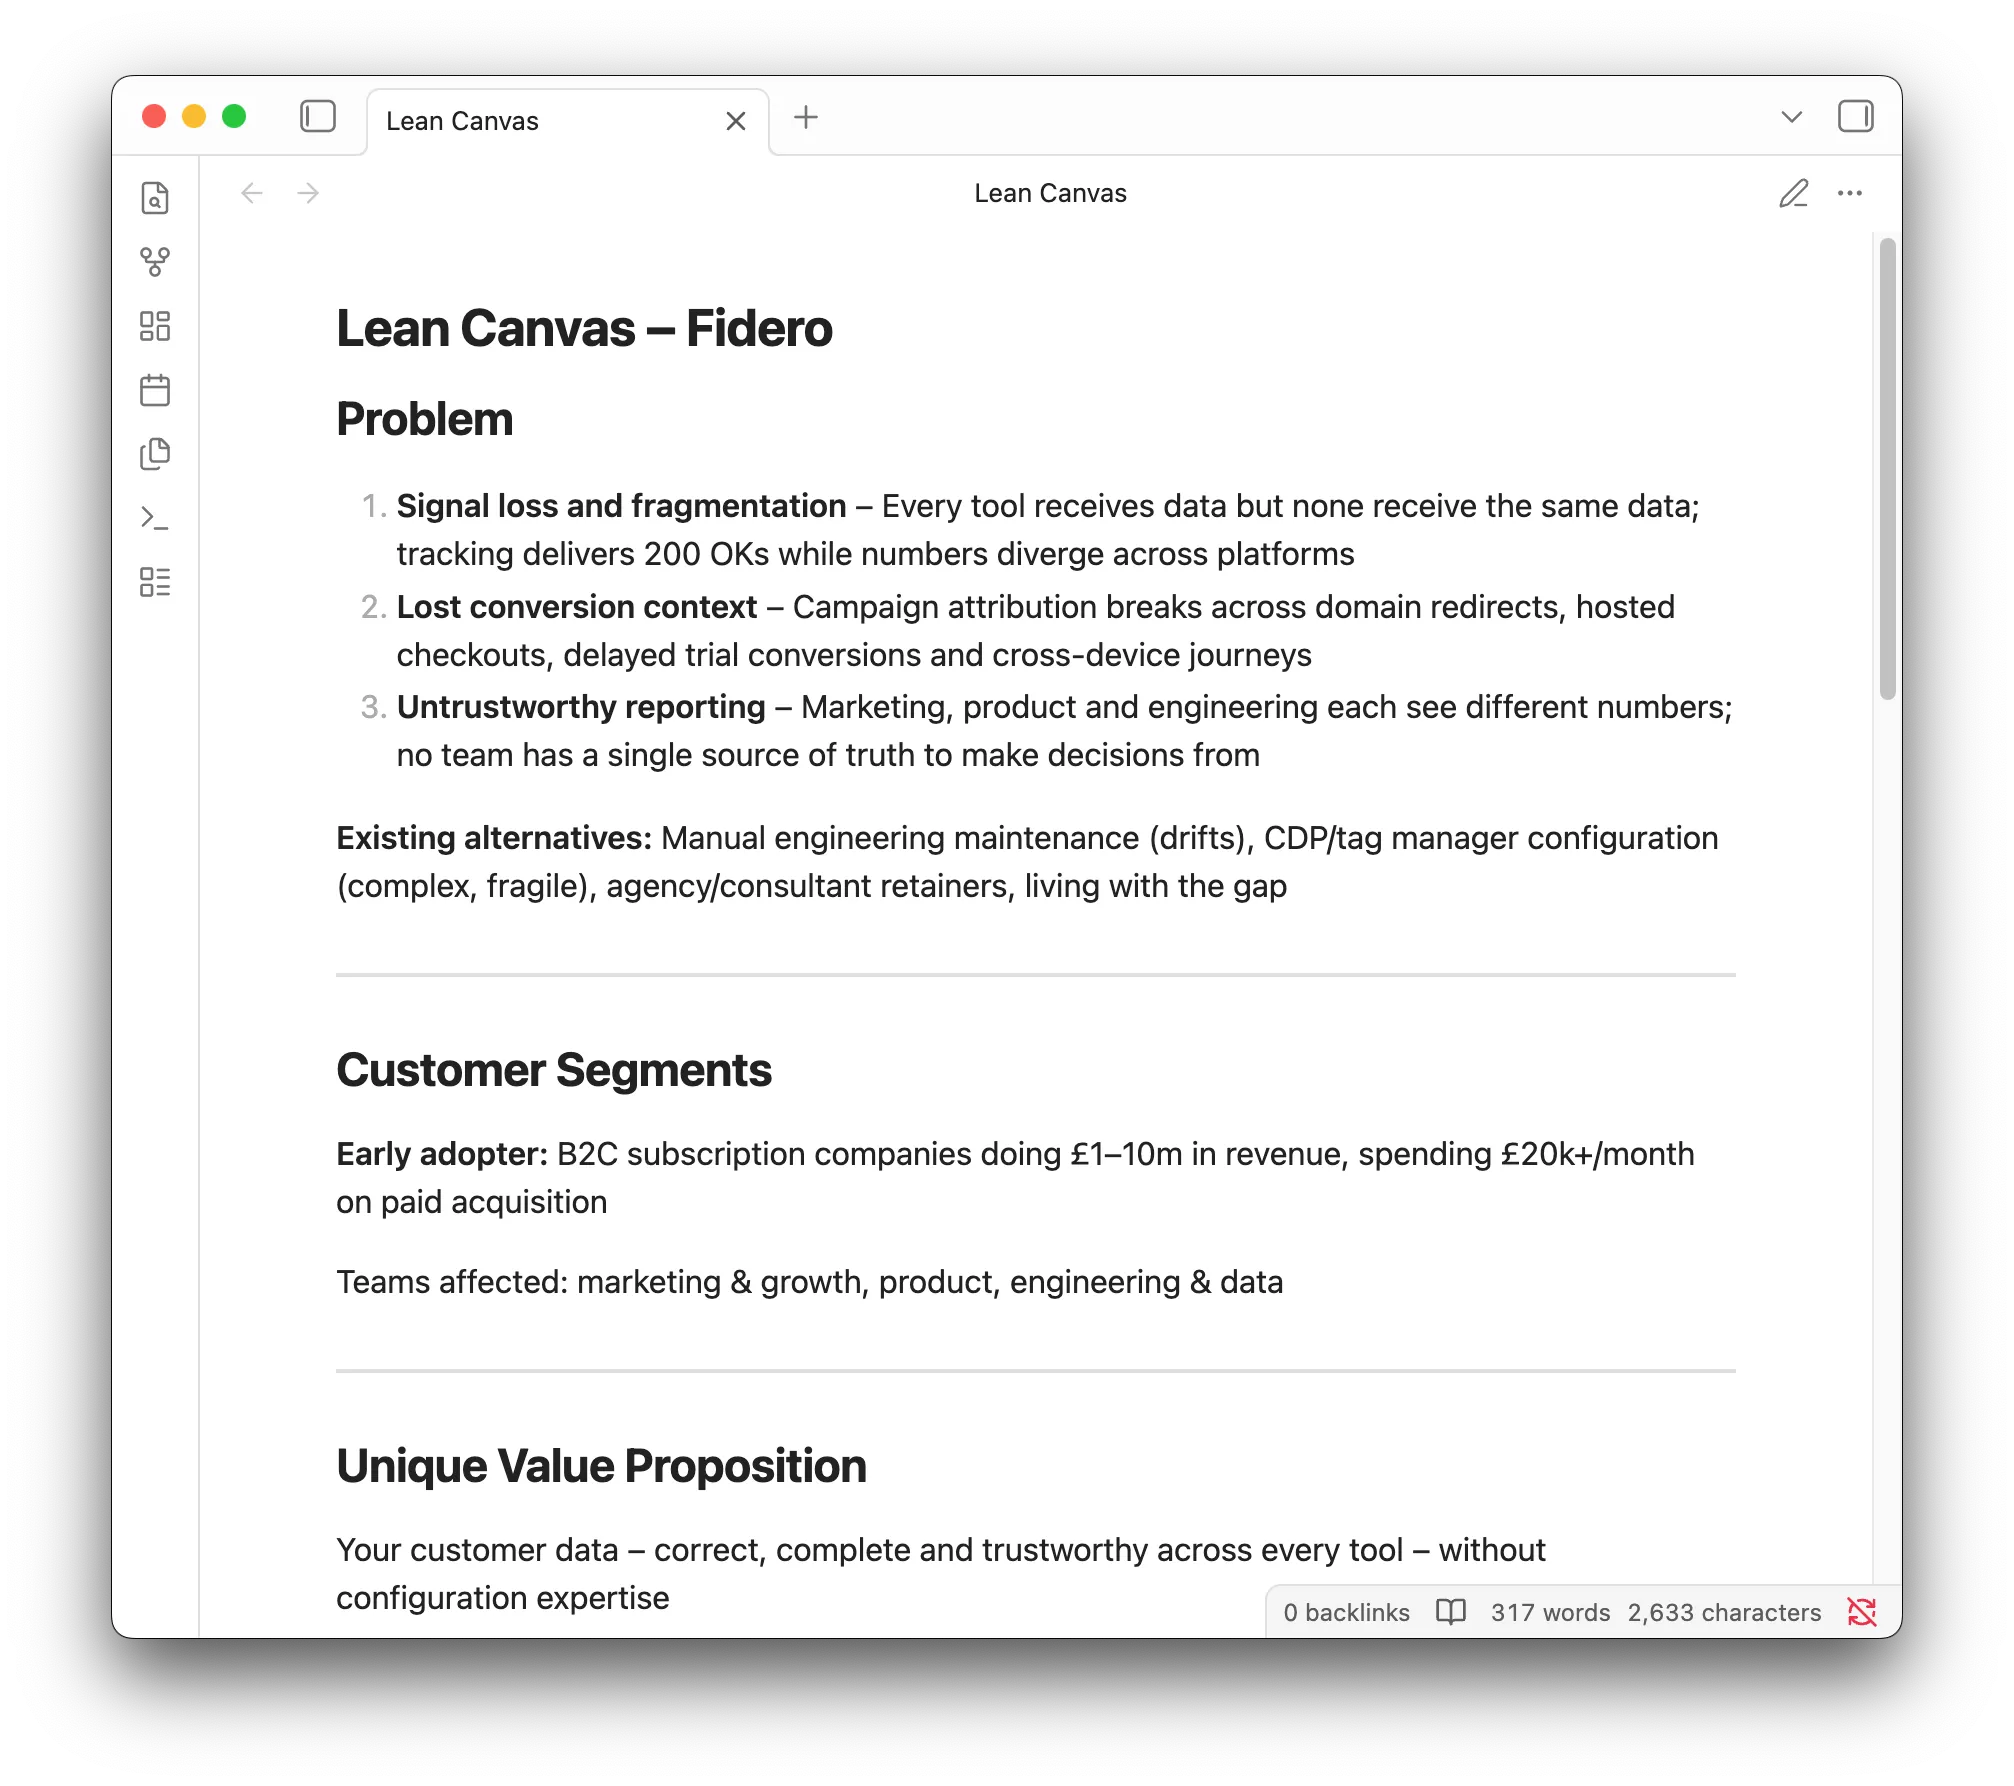Navigate back with the left arrow
This screenshot has height=1786, width=2014.
251,193
